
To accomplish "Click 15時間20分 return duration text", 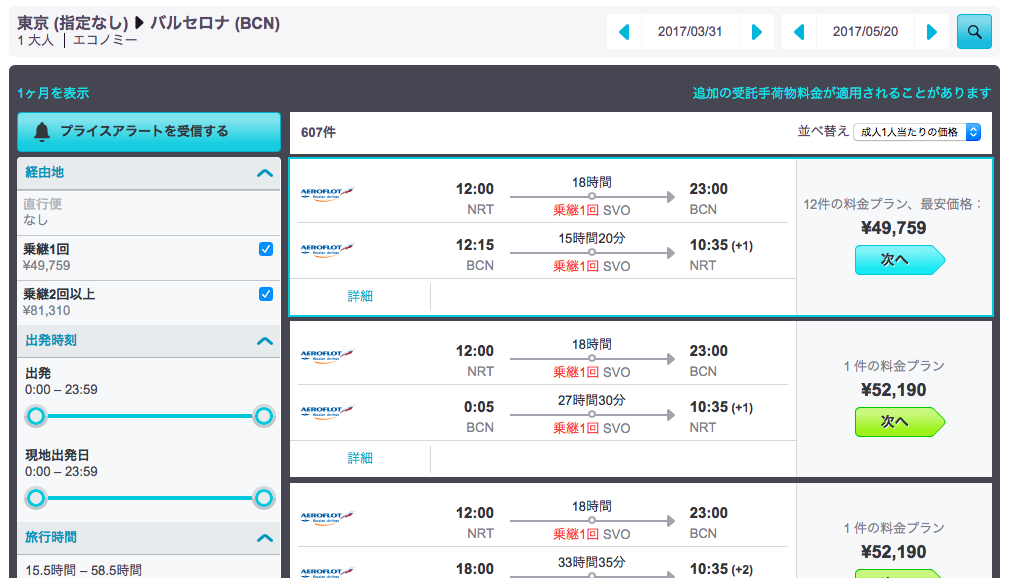I will pyautogui.click(x=592, y=238).
